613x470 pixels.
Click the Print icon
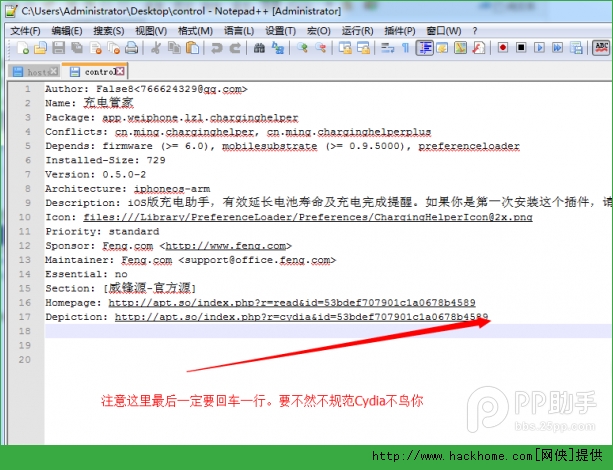click(131, 48)
